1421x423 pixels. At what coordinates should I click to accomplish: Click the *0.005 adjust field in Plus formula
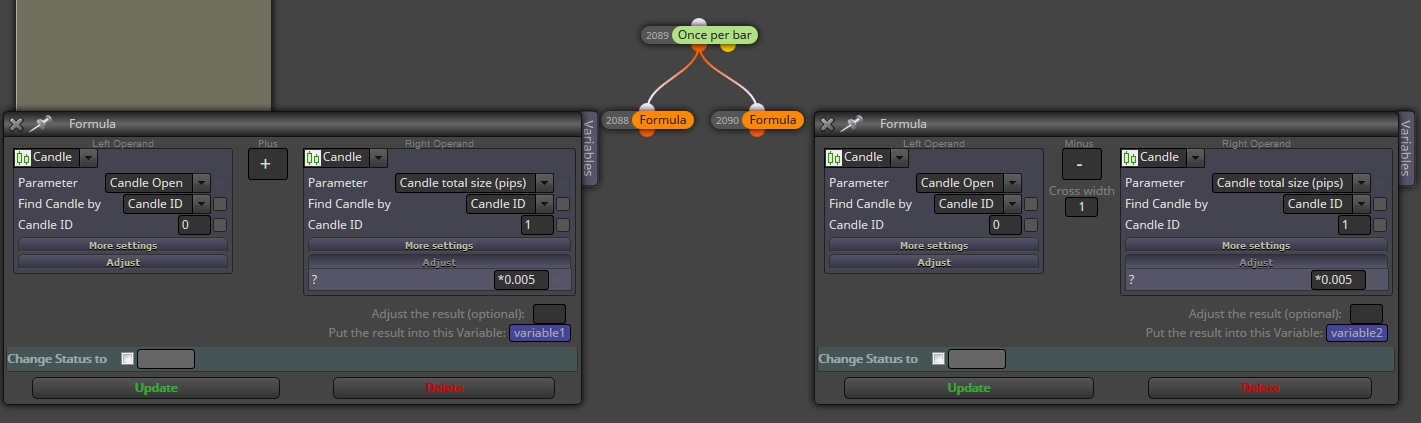click(521, 280)
